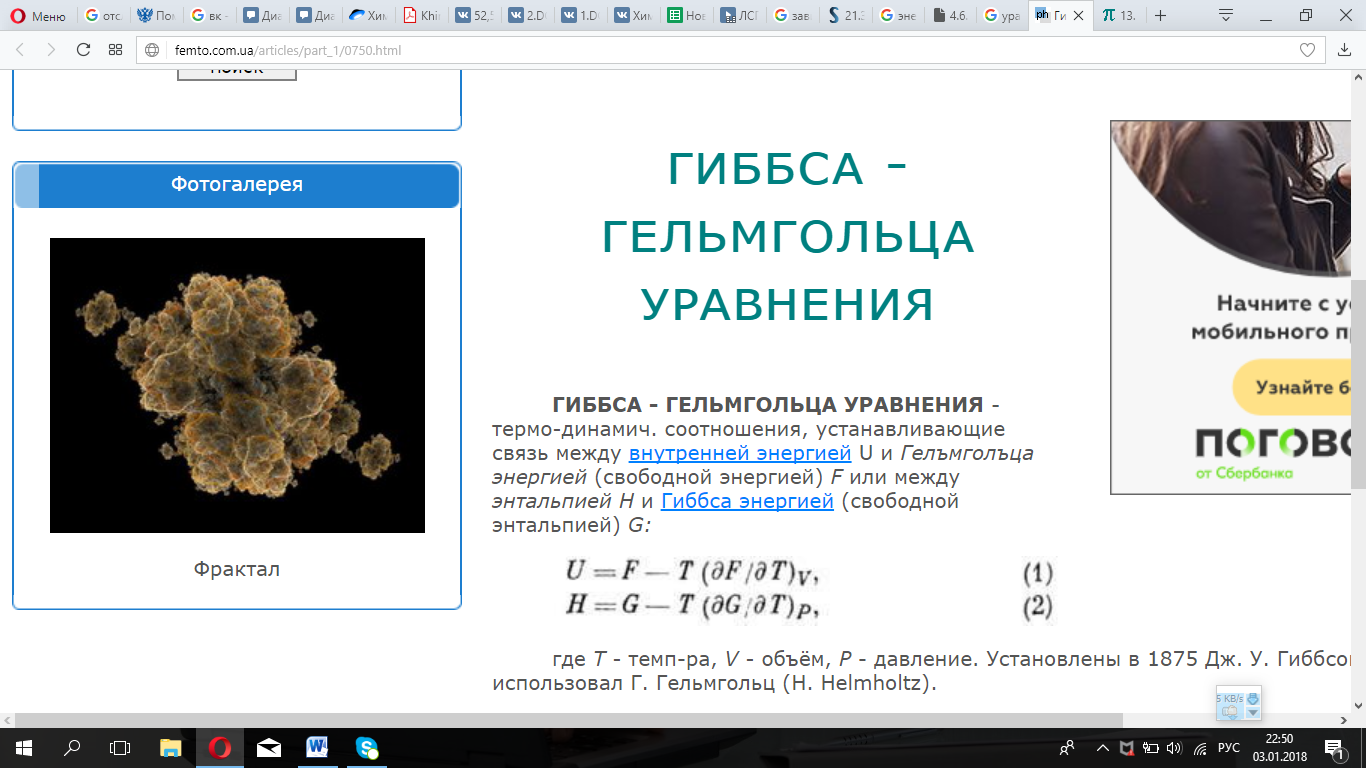
Task: Open File Explorer from taskbar
Action: coord(171,747)
